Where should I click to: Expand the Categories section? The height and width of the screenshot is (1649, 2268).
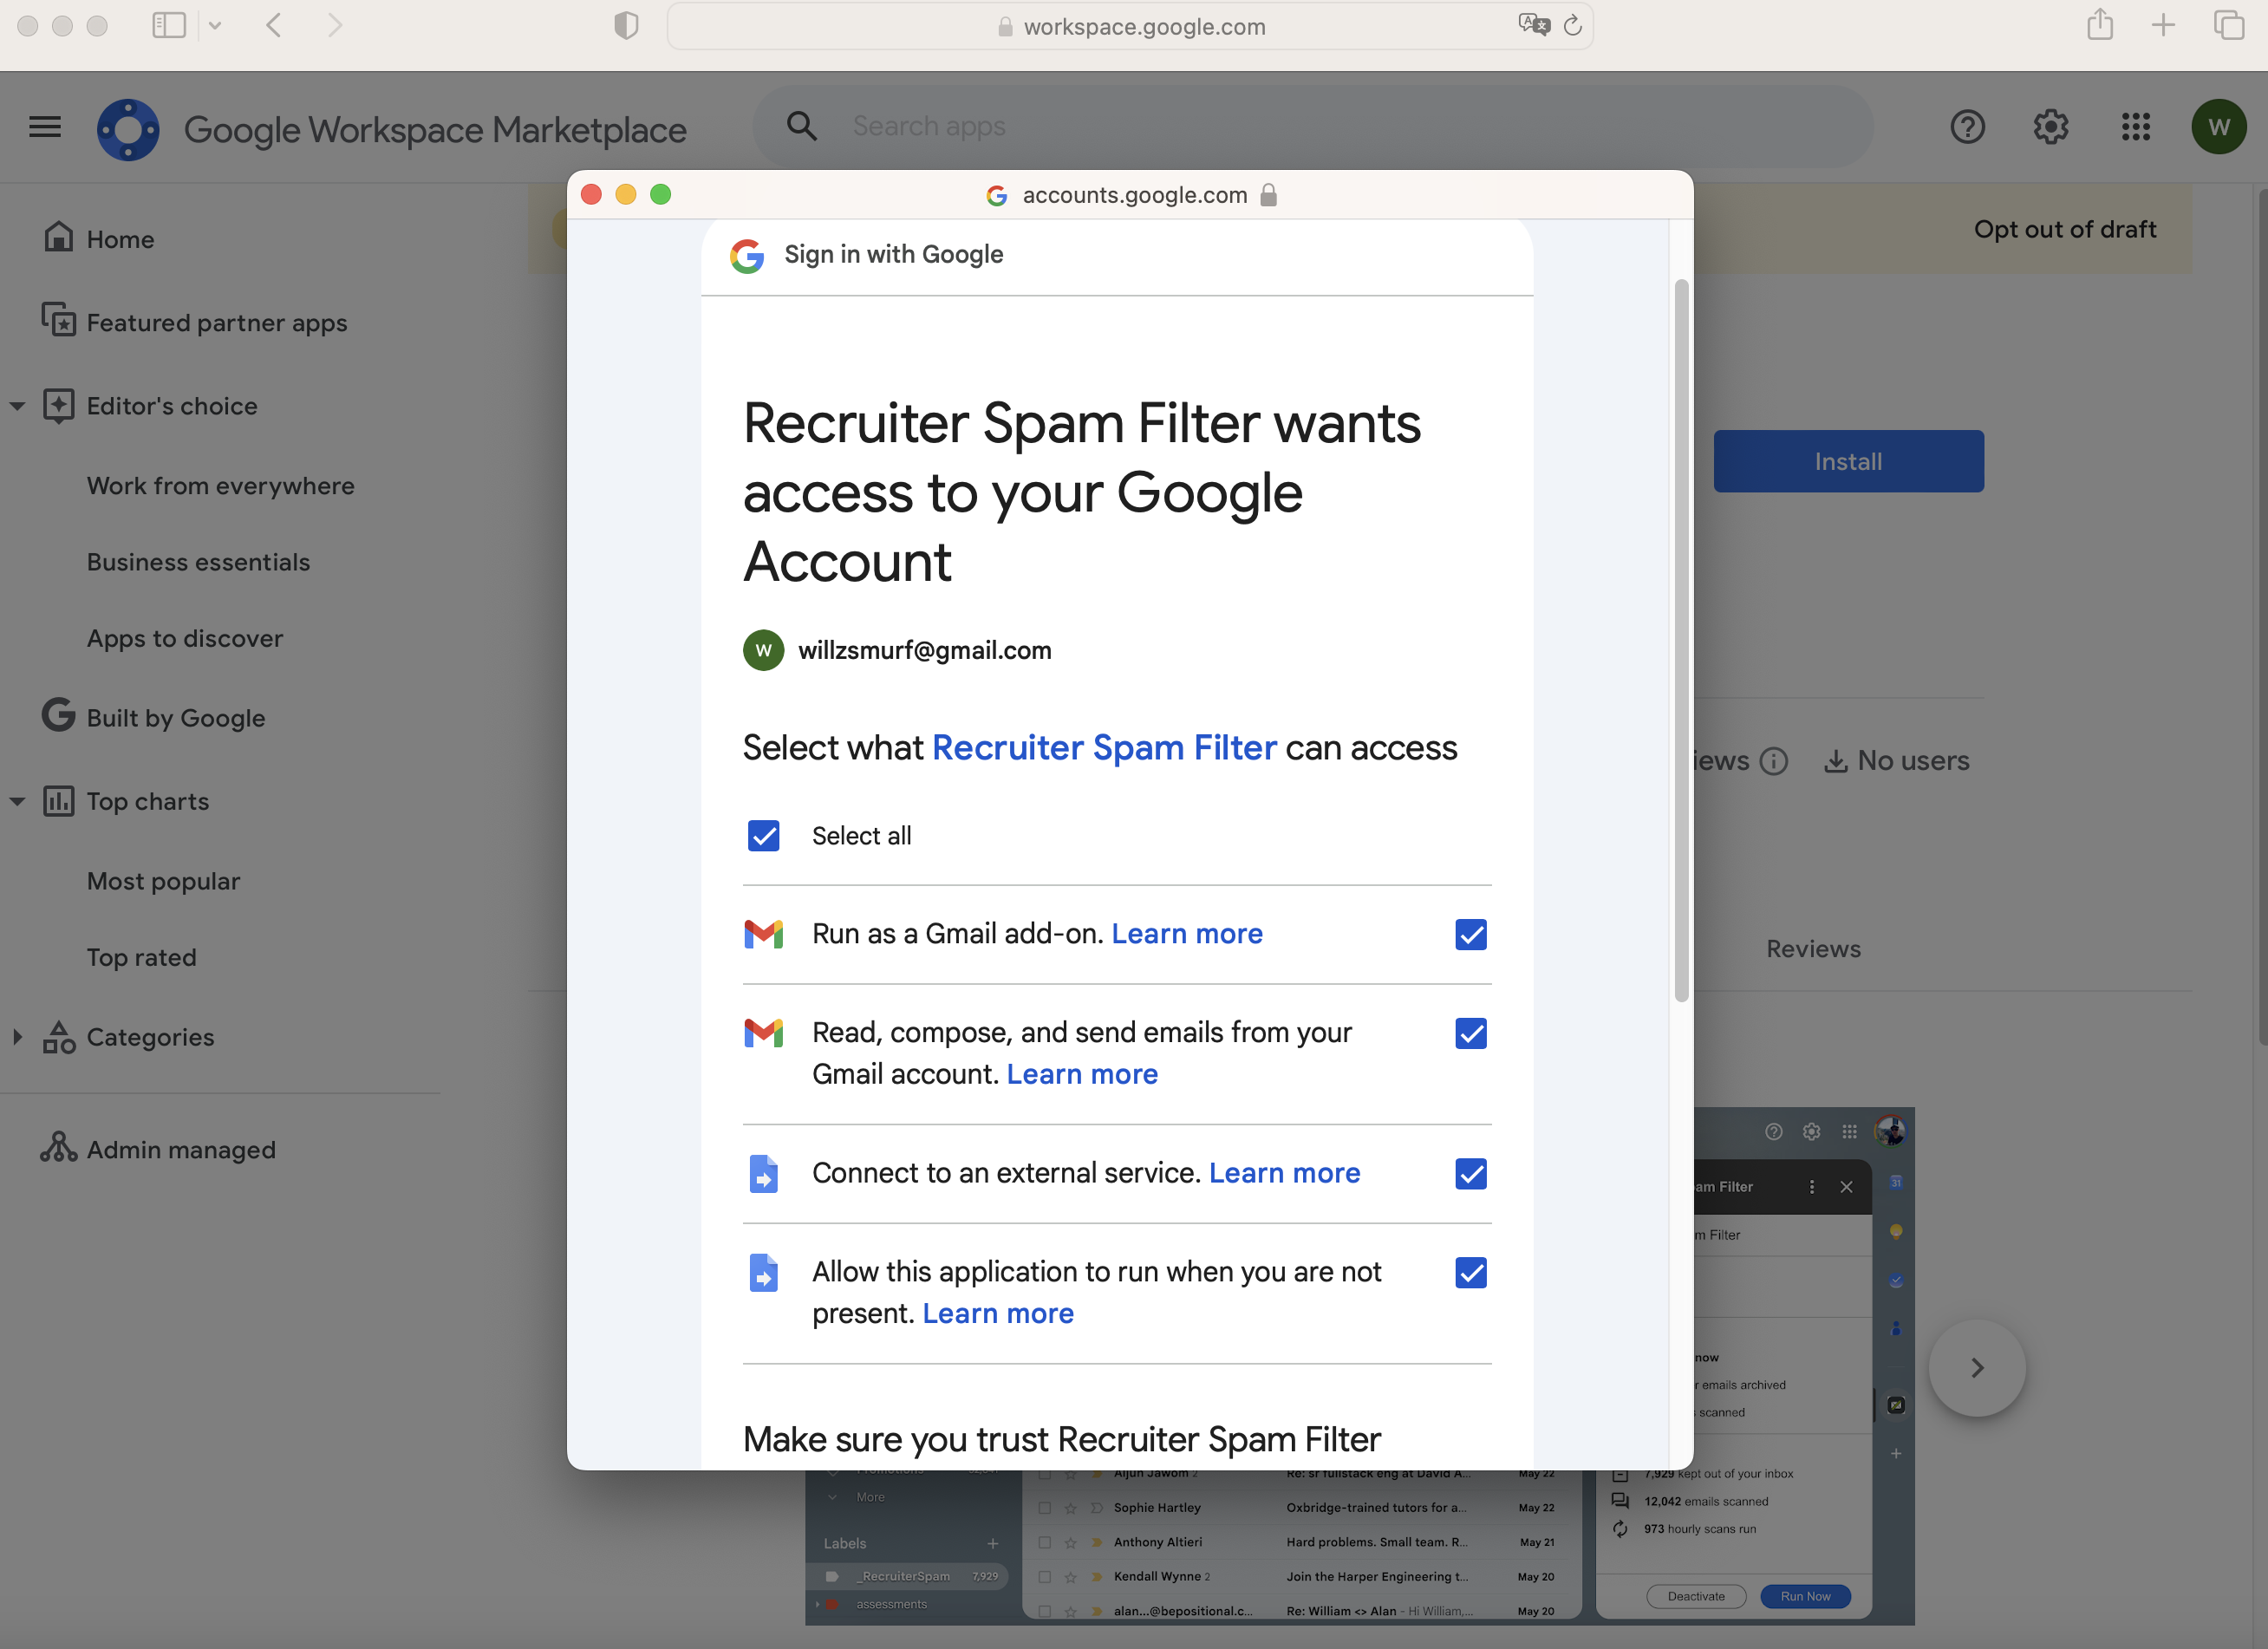[17, 1037]
